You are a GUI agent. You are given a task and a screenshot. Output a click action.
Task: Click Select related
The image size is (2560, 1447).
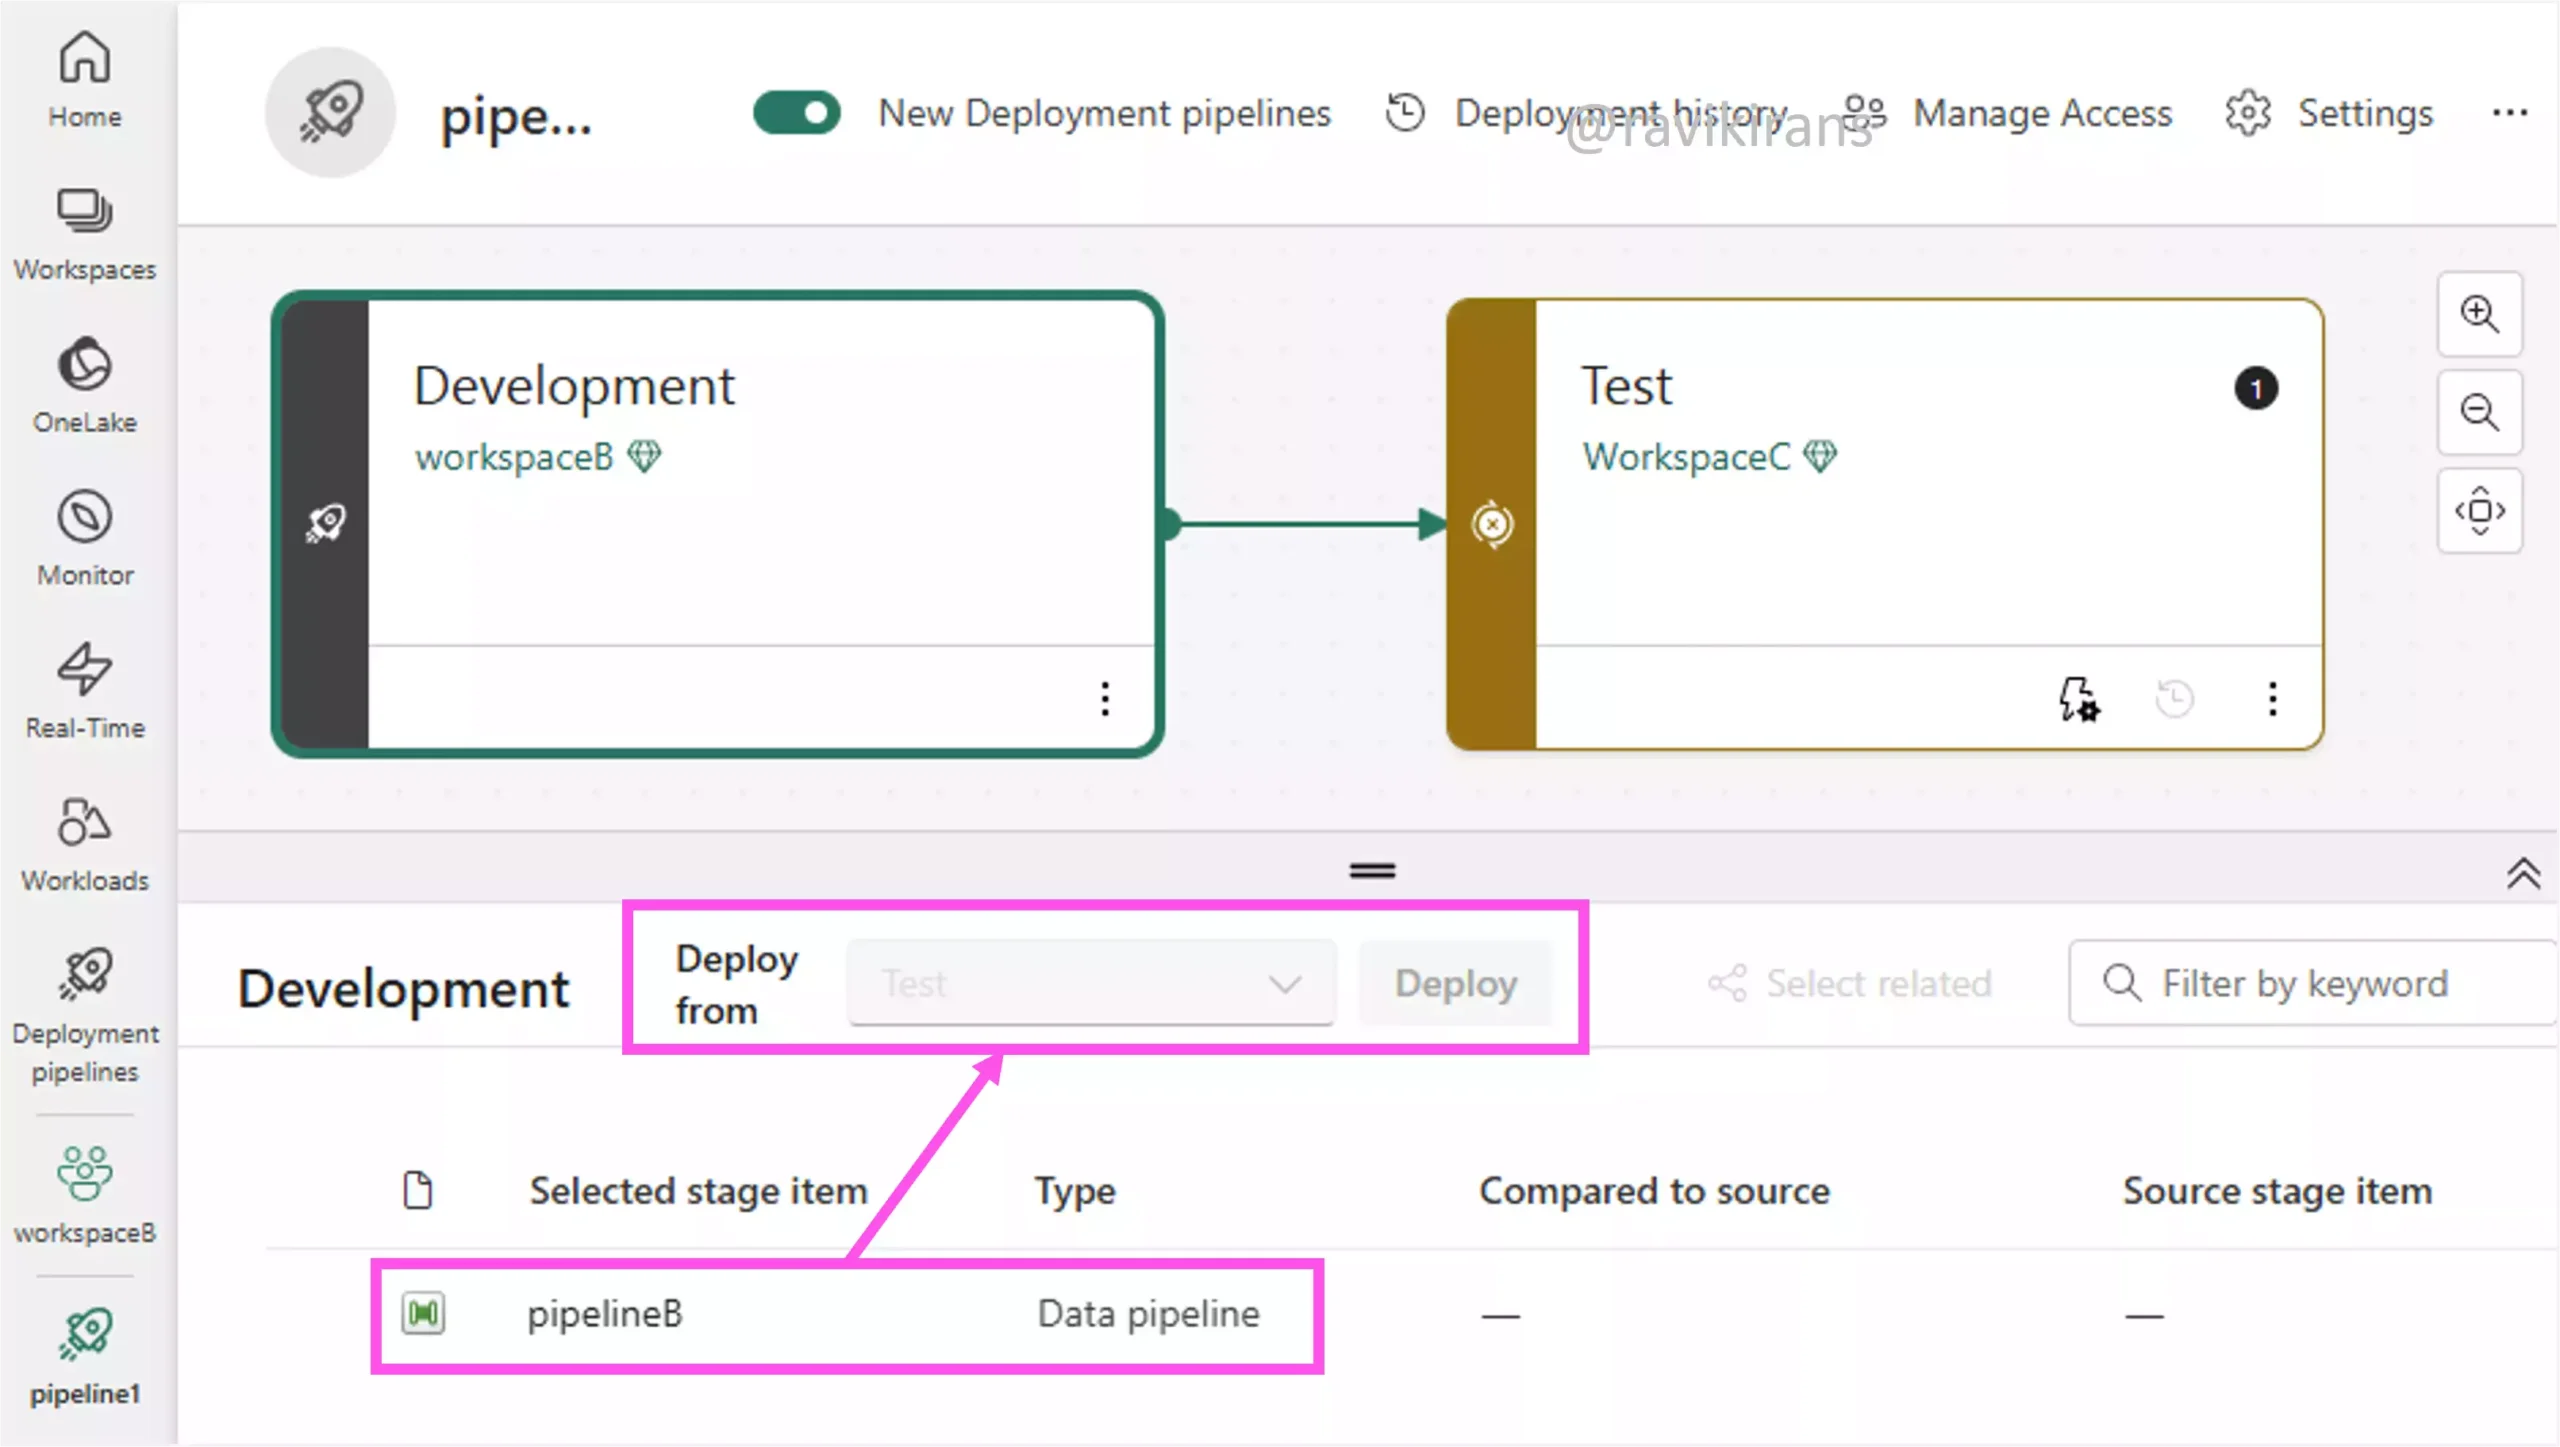coord(1850,983)
